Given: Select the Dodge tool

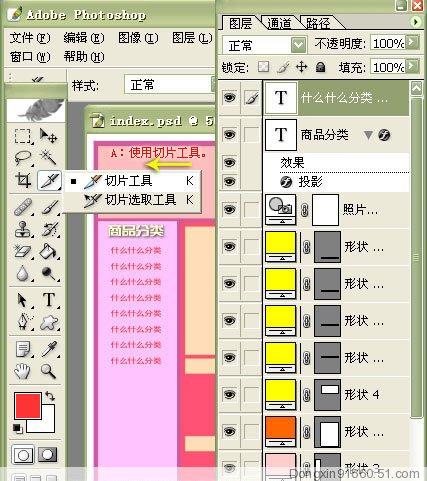Looking at the screenshot, I should pos(49,273).
